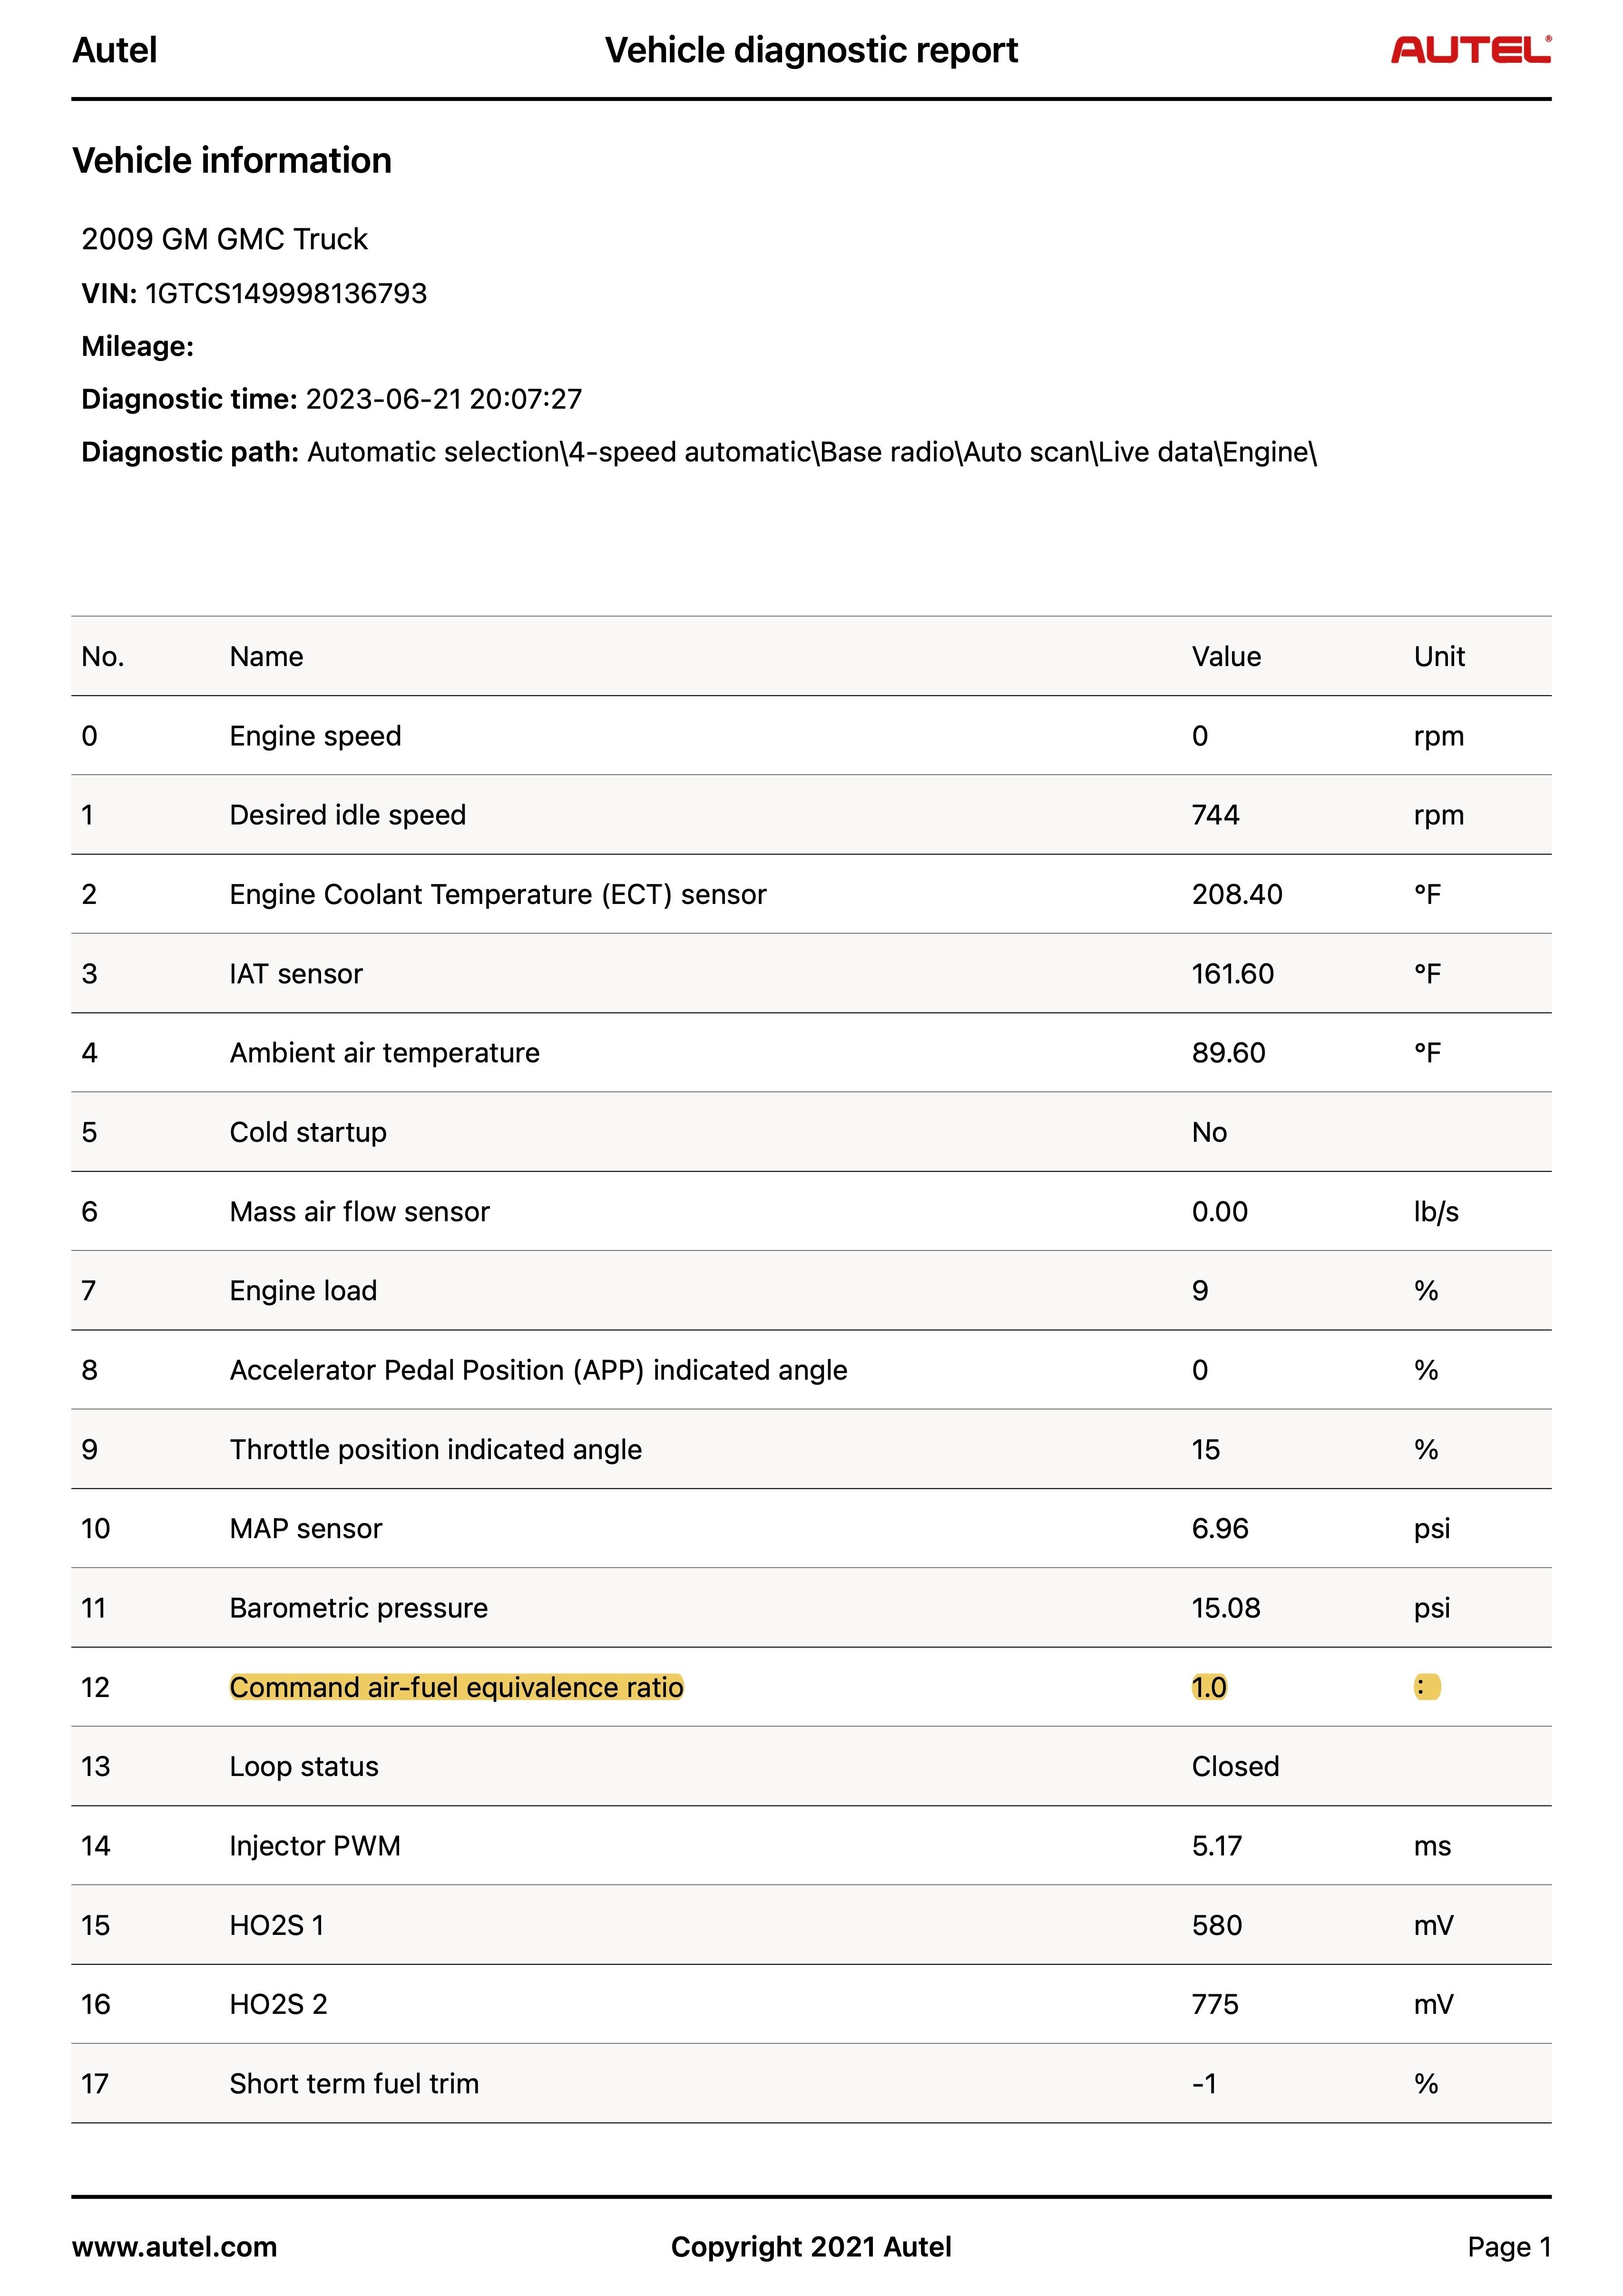Click the Diagnostic time 2023-06-21 20:07:27
This screenshot has width=1623, height=2296.
[443, 399]
